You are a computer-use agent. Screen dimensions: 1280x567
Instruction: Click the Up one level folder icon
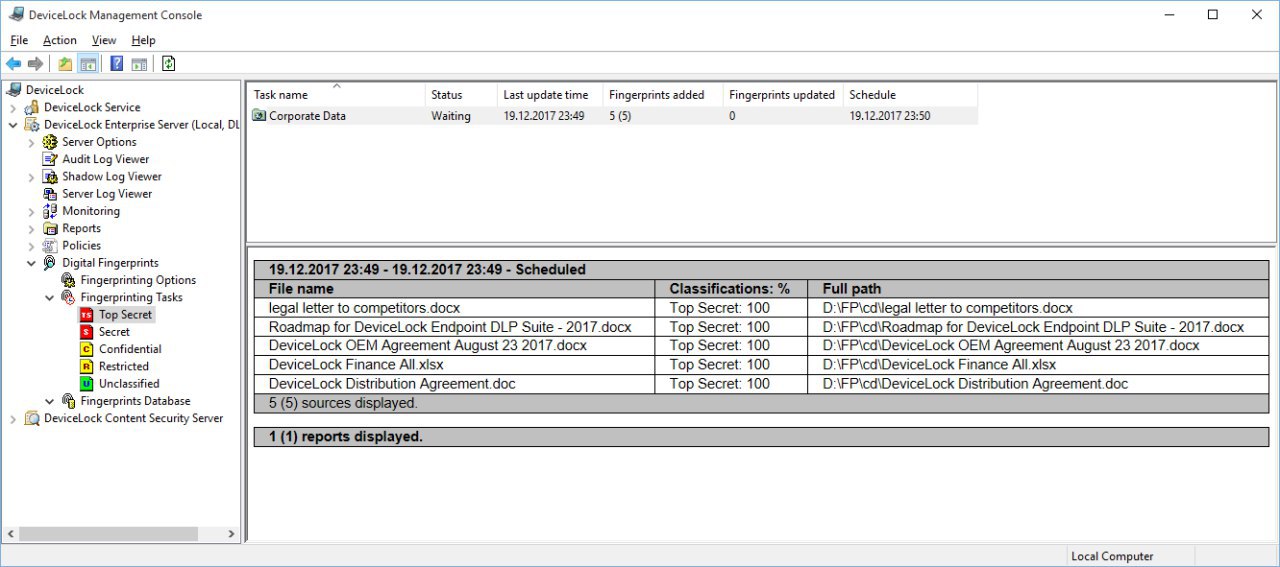pos(65,64)
